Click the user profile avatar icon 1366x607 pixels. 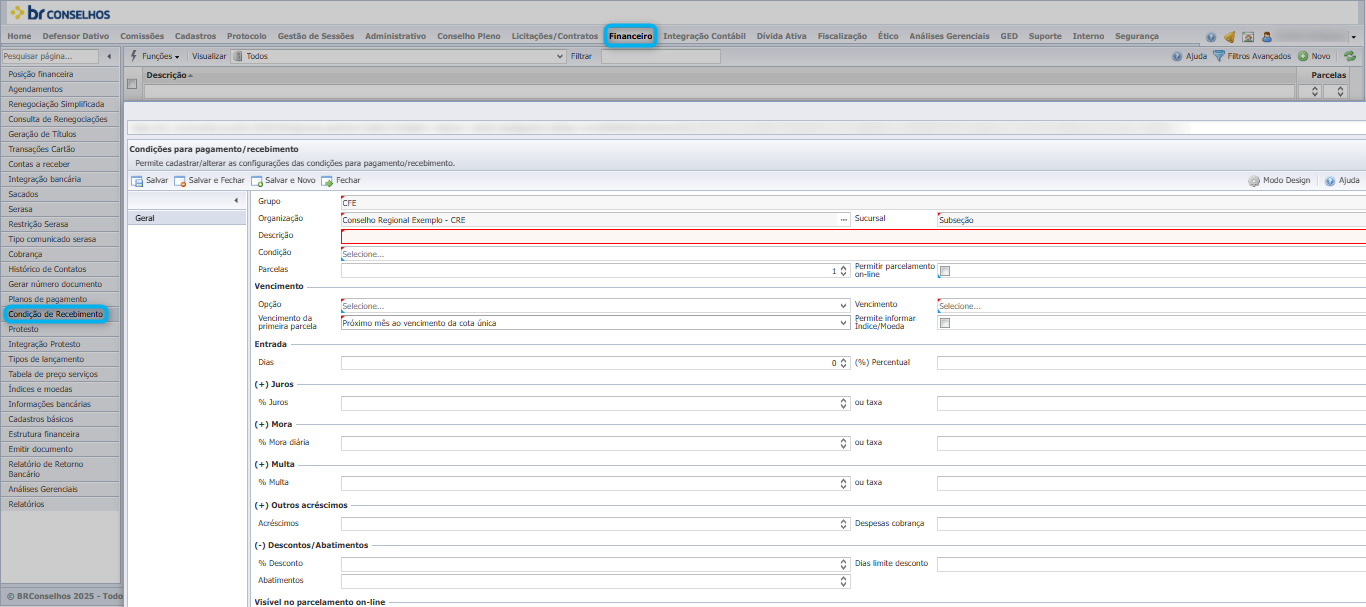tap(1267, 37)
